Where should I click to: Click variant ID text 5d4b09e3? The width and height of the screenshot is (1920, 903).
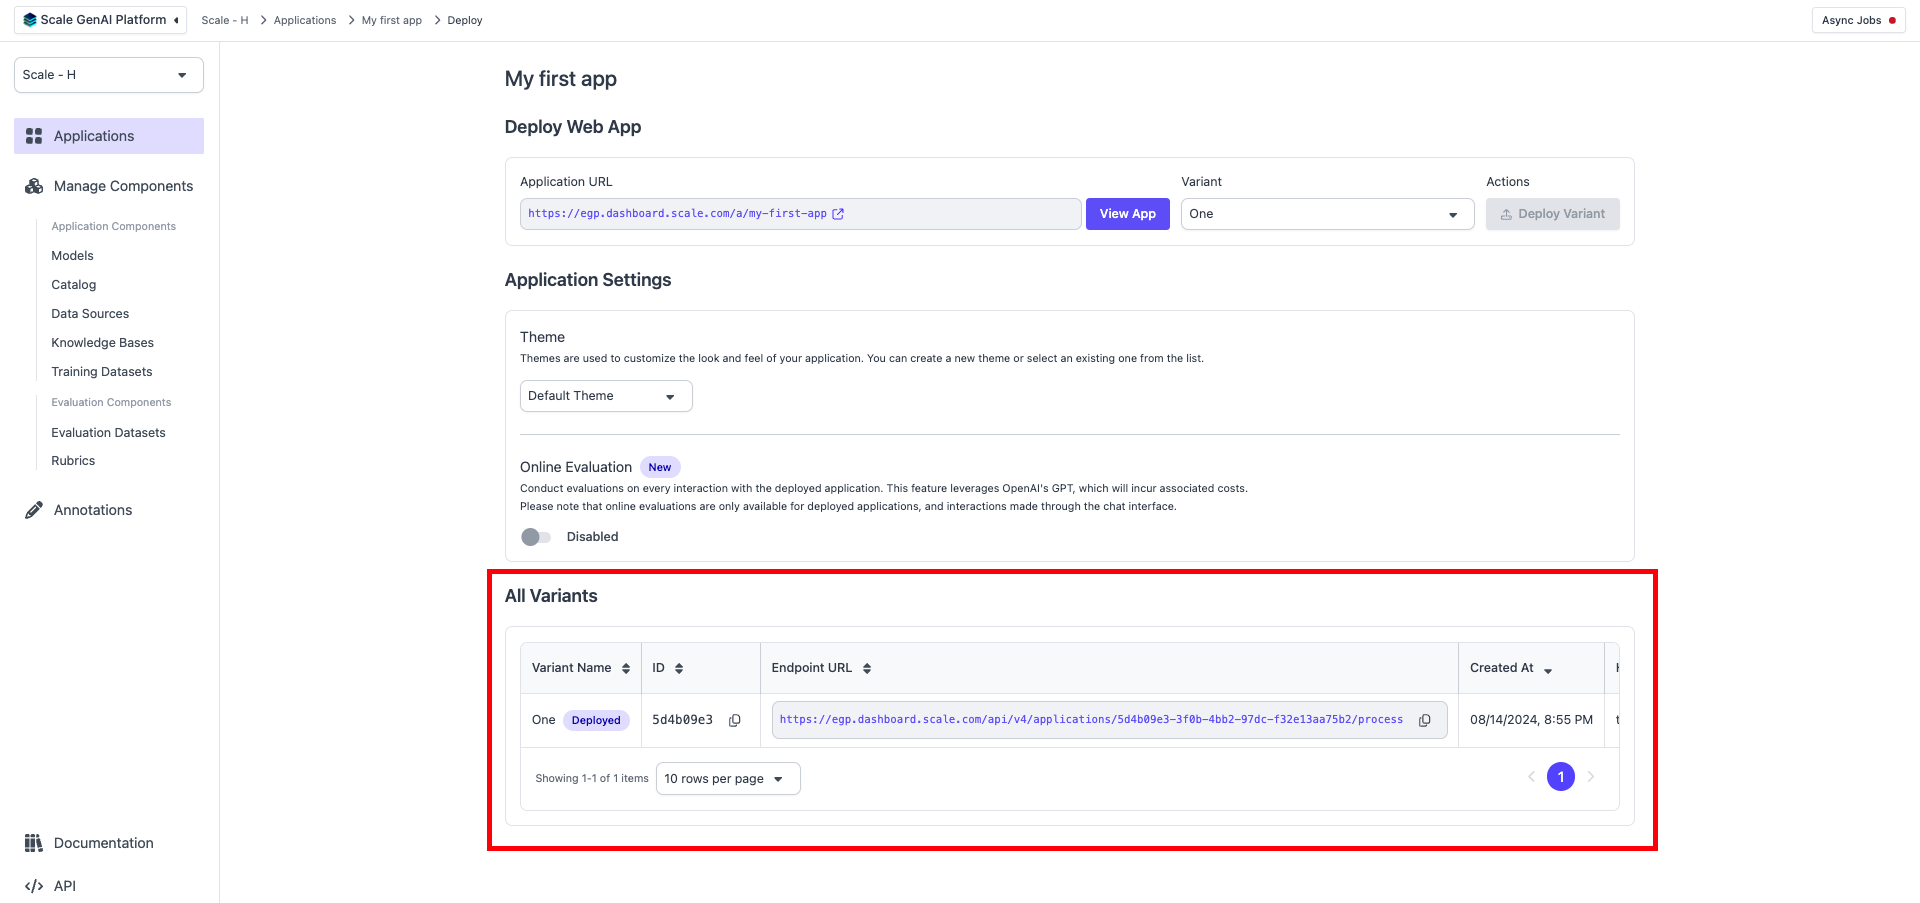pos(682,720)
